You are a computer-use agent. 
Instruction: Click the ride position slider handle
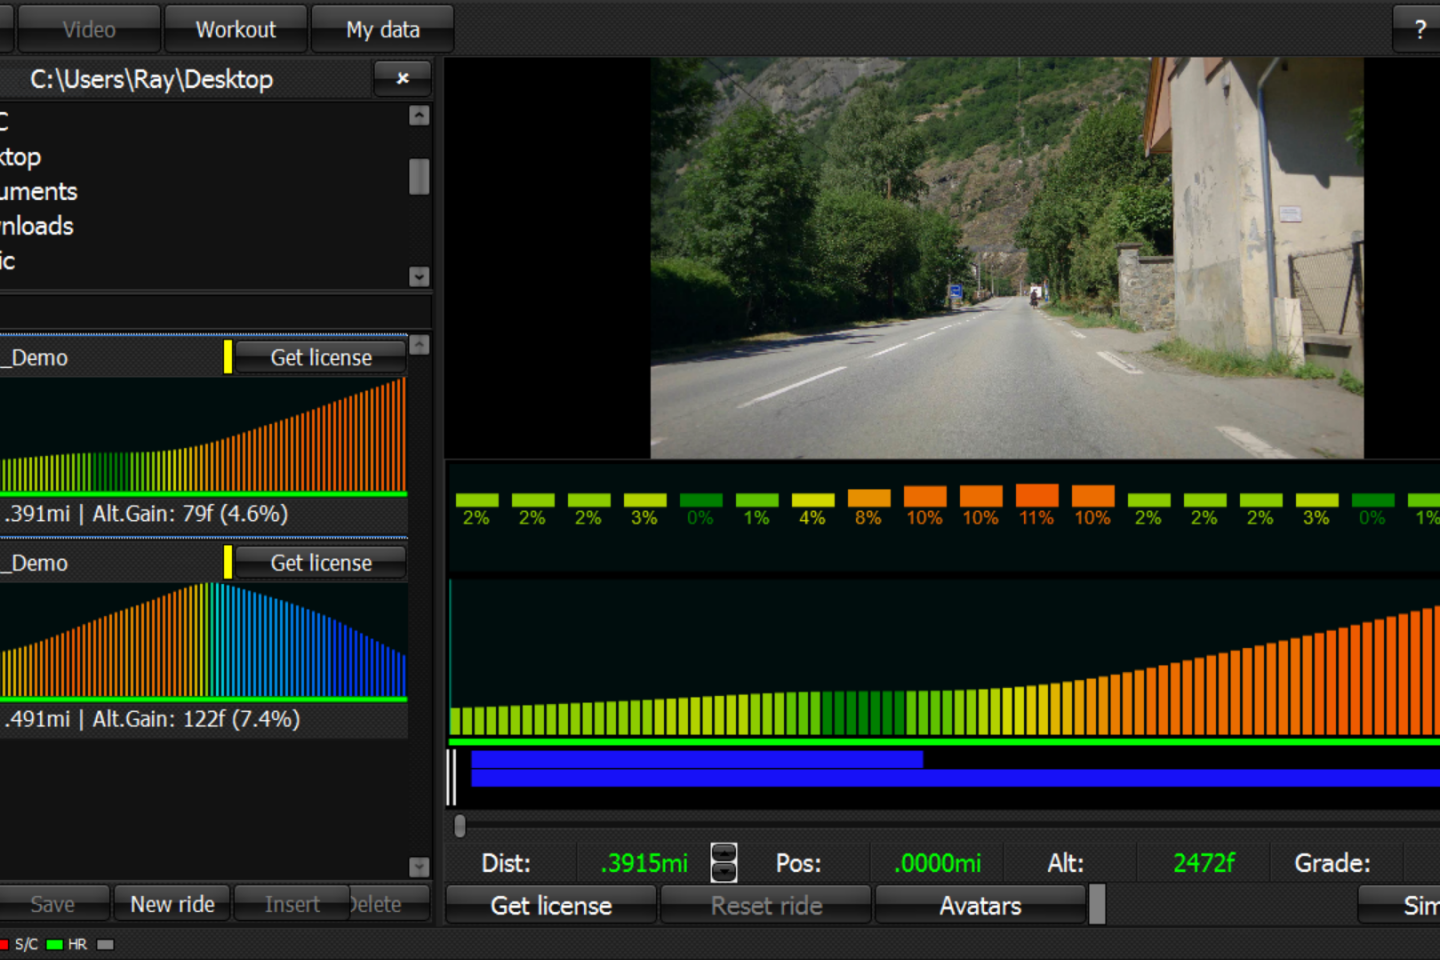click(x=460, y=826)
